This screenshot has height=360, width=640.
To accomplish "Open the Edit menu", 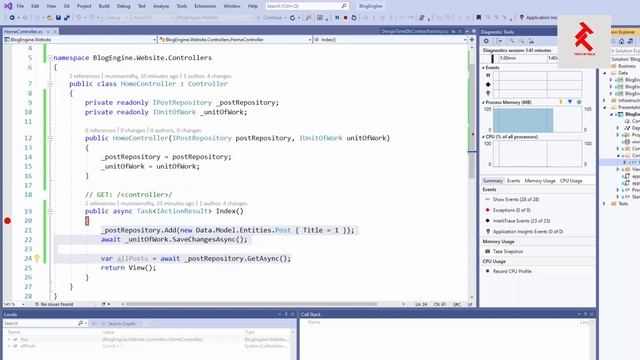I will click(x=35, y=6).
